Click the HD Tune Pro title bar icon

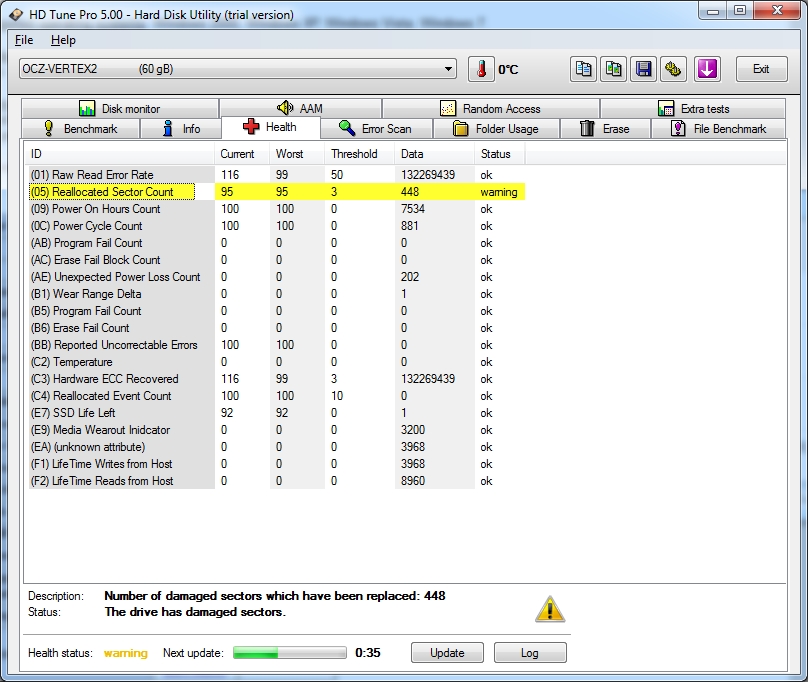point(15,14)
